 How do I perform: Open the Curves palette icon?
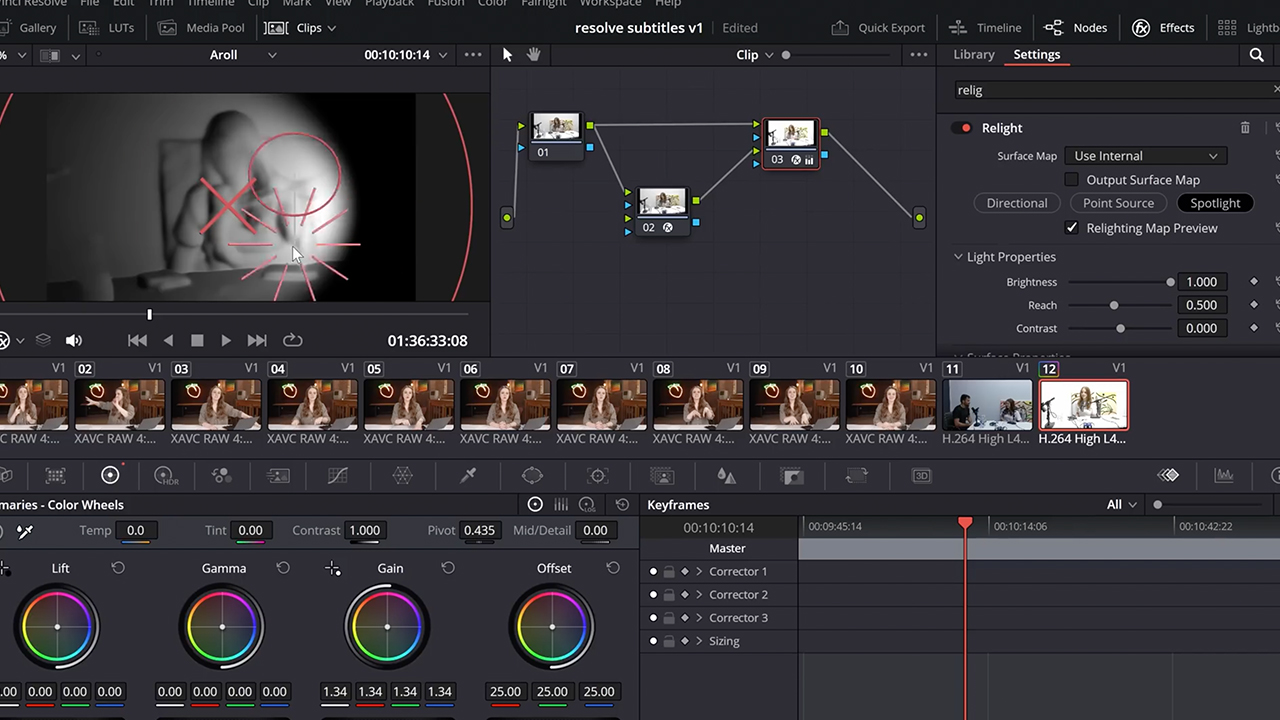[x=338, y=476]
